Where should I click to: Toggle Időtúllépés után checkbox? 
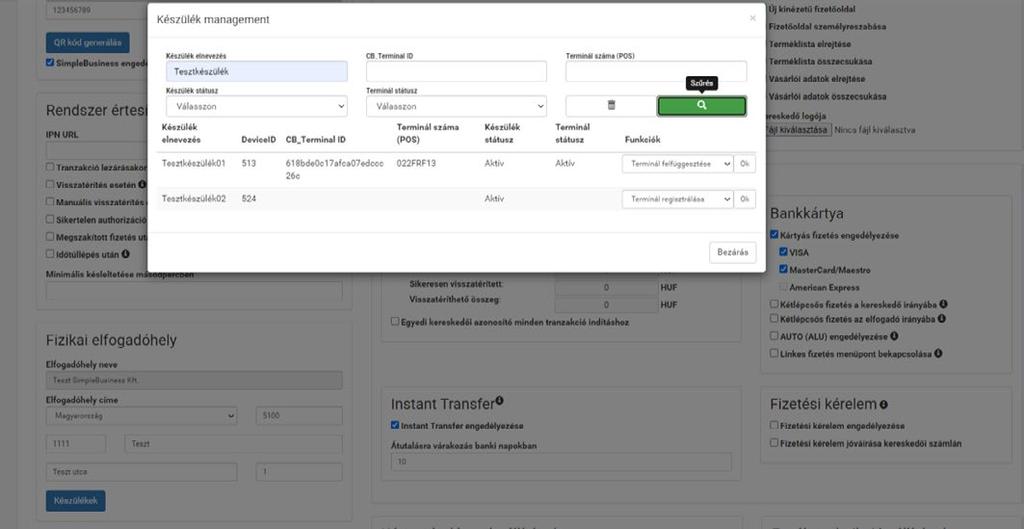point(50,253)
